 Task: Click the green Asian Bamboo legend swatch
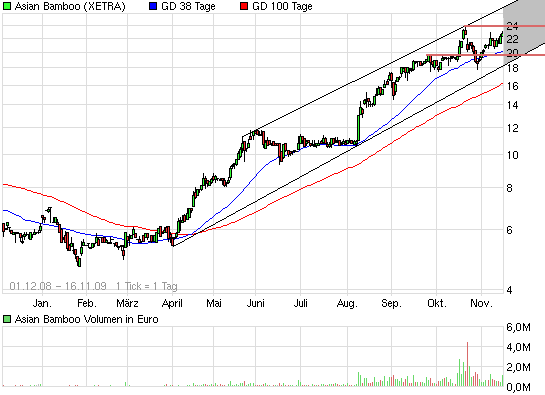[7, 6]
